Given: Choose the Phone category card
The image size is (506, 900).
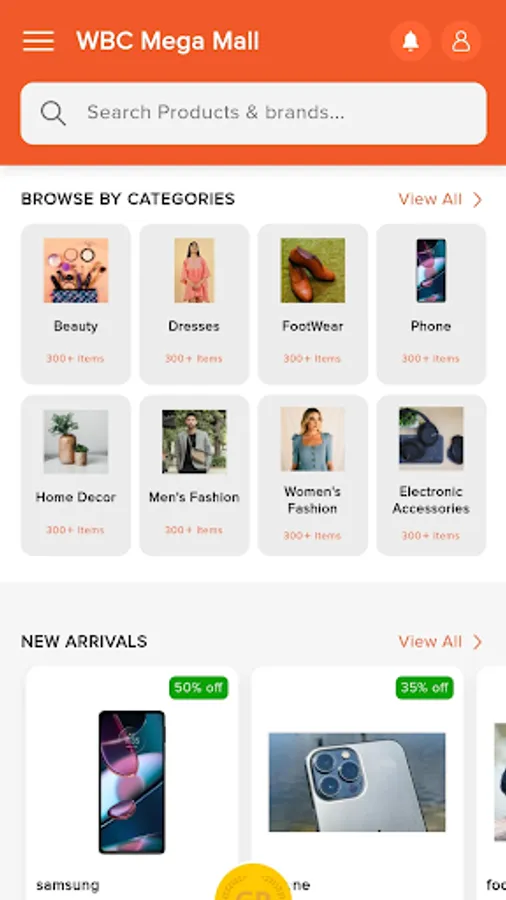Looking at the screenshot, I should pyautogui.click(x=431, y=304).
